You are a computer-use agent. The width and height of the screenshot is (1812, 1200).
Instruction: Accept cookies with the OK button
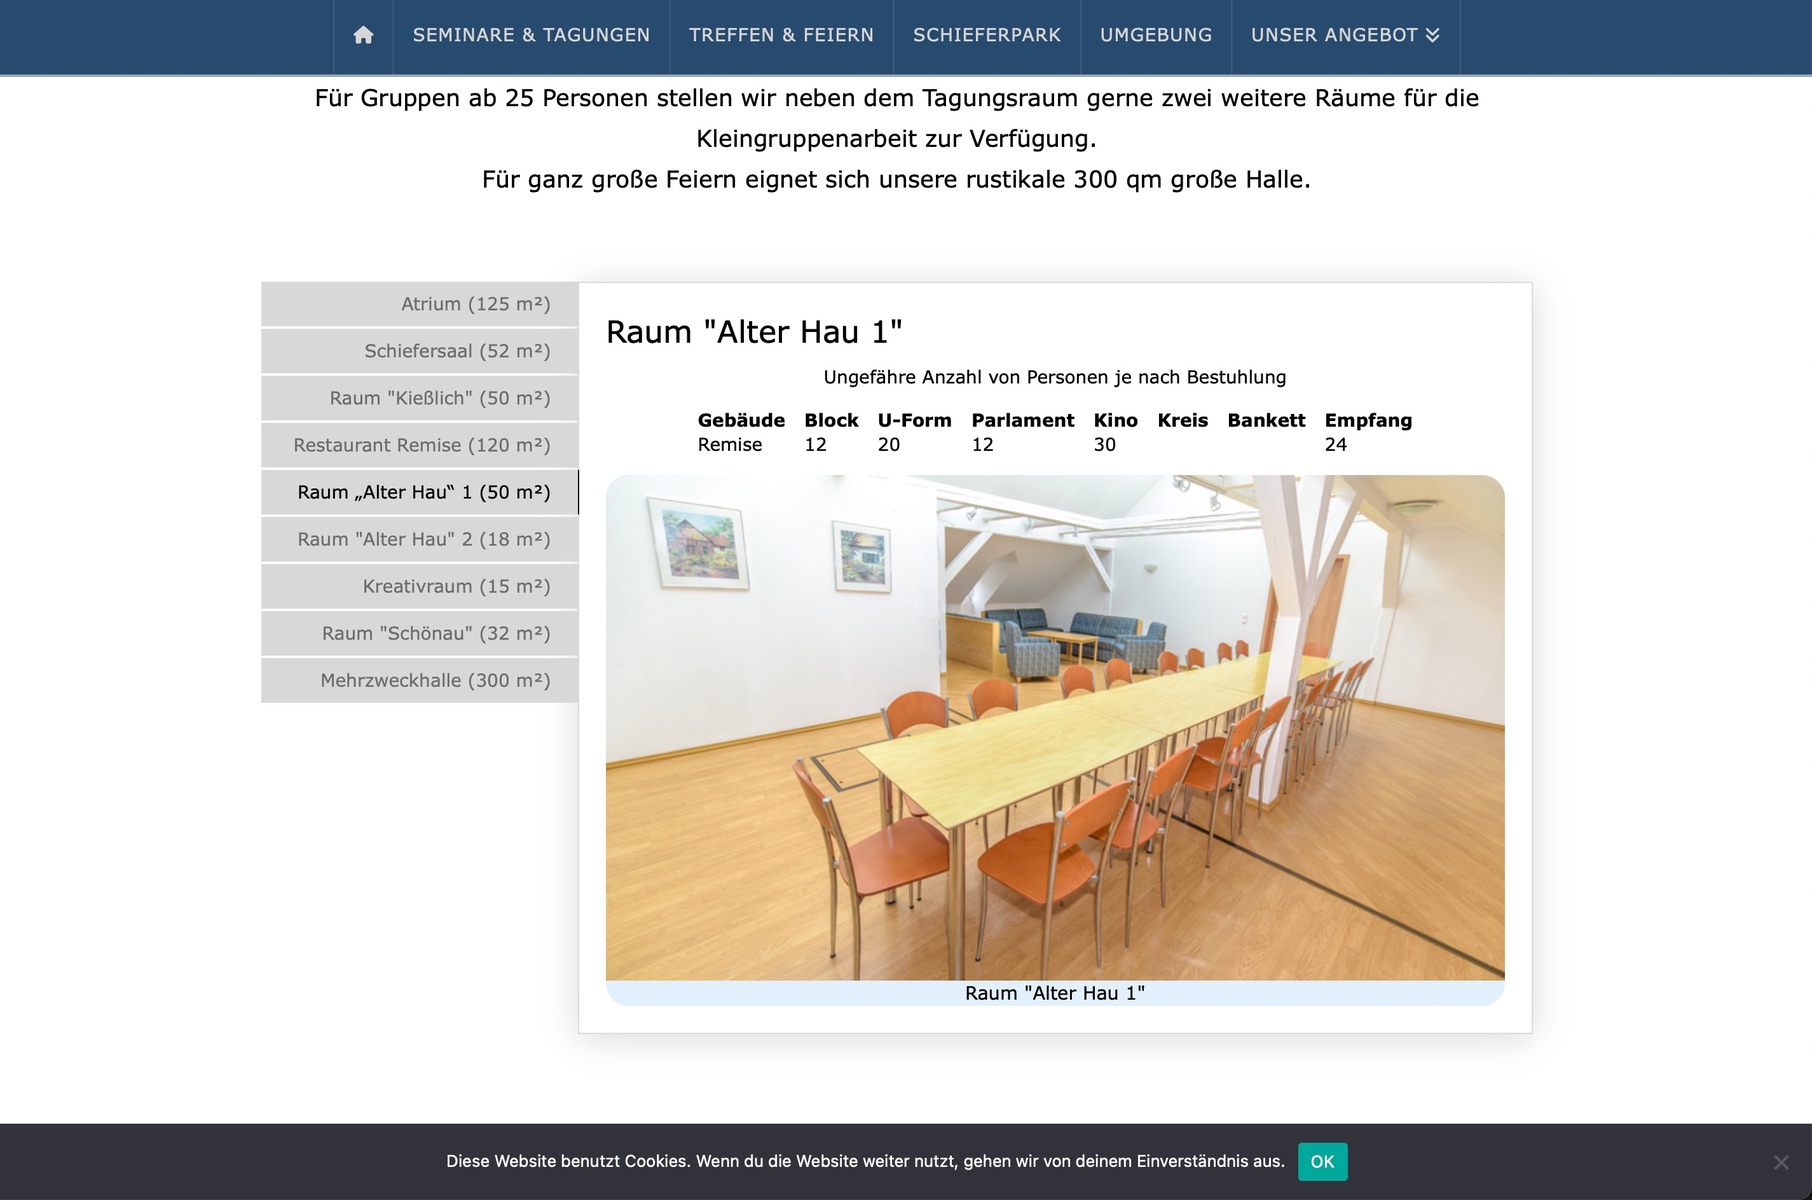tap(1322, 1161)
